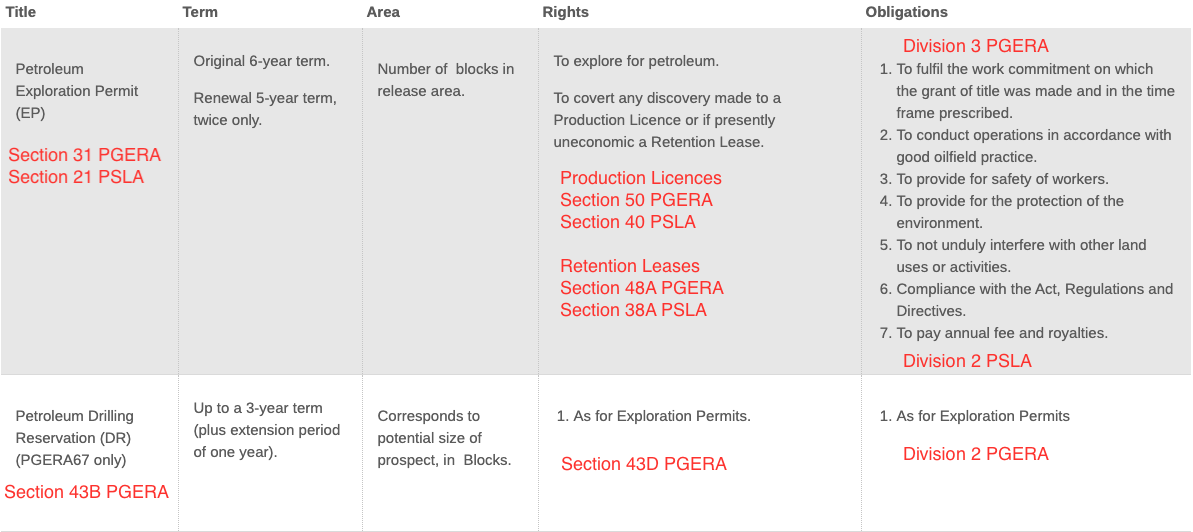Open the Section 48A PGERA reference
Image resolution: width=1193 pixels, height=532 pixels.
click(x=641, y=288)
